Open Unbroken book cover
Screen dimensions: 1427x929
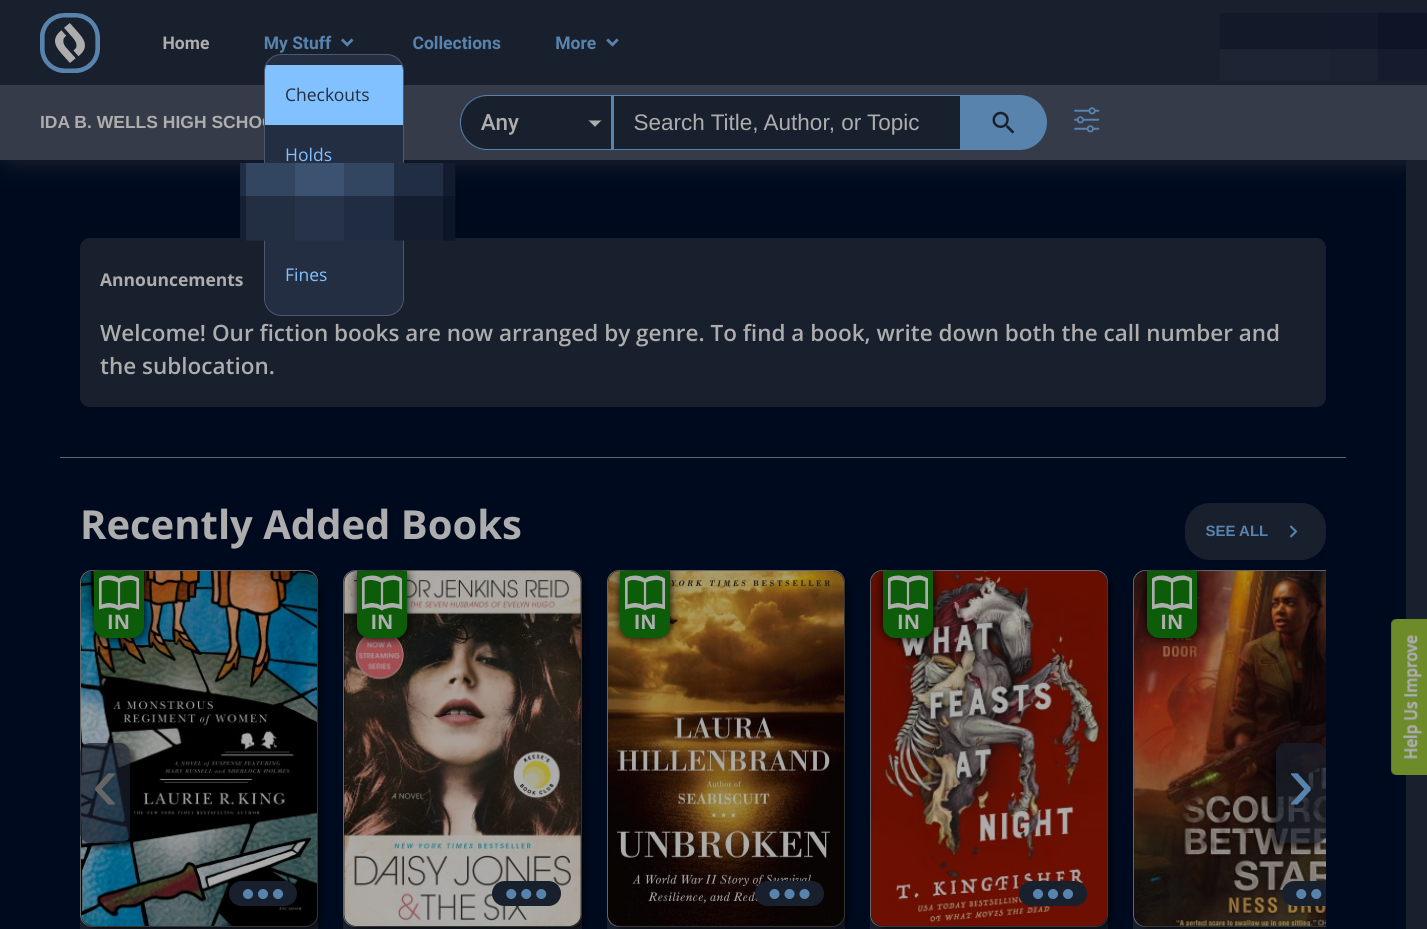click(726, 748)
